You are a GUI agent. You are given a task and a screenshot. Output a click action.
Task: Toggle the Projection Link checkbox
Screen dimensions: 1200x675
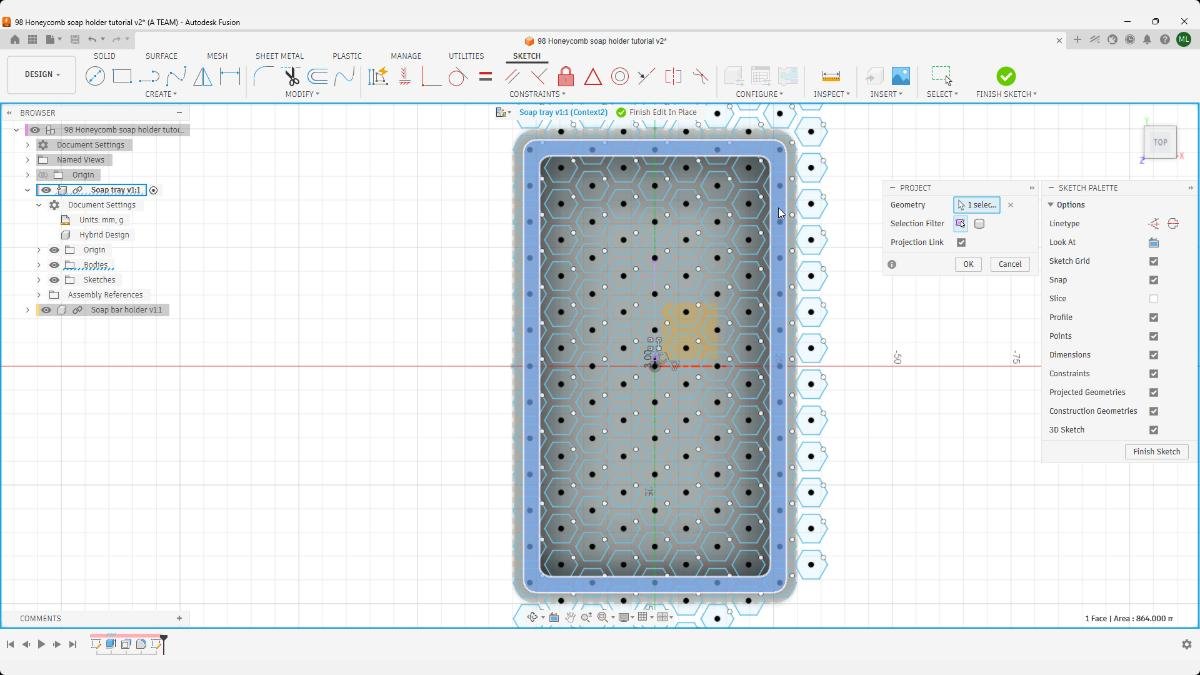[x=961, y=242]
